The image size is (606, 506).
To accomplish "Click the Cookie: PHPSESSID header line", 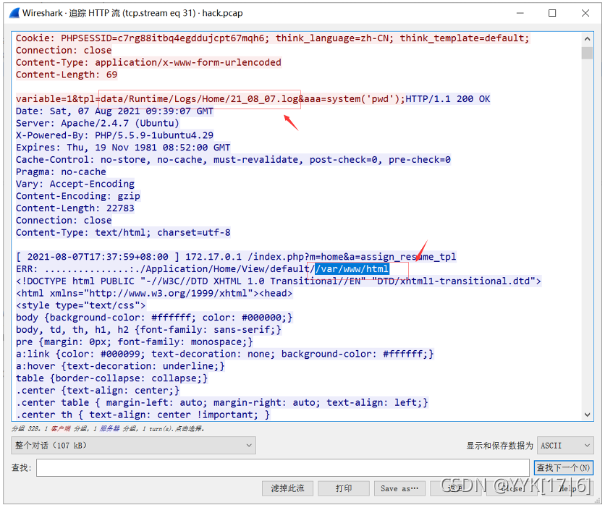I will (272, 38).
